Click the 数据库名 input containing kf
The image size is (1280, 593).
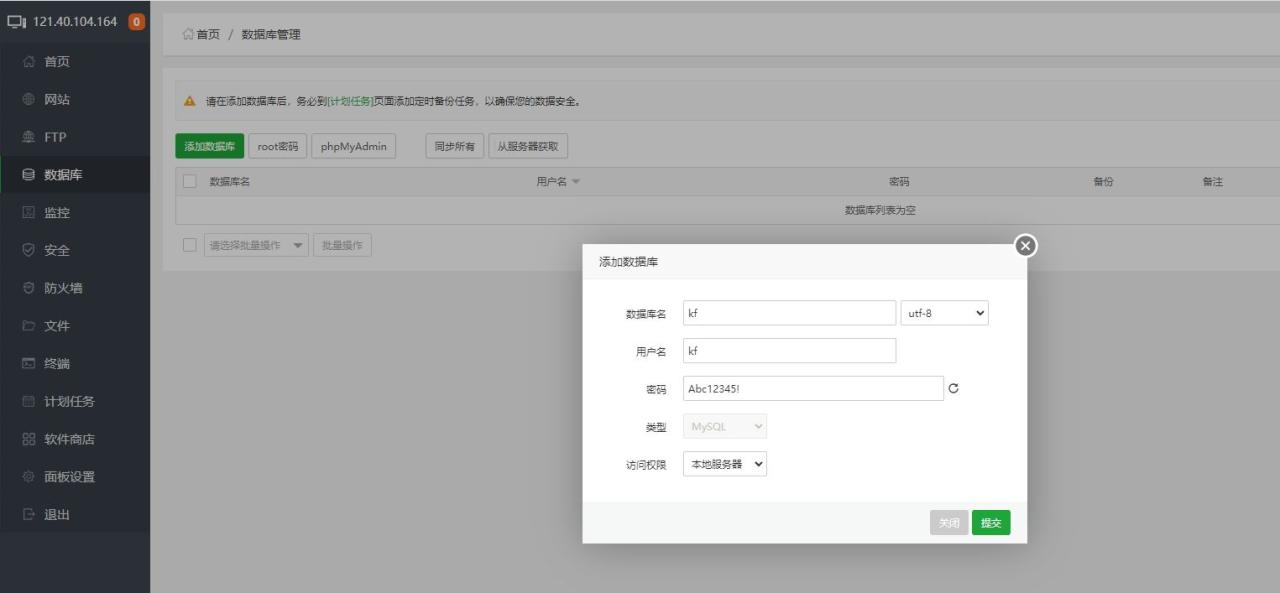(789, 312)
